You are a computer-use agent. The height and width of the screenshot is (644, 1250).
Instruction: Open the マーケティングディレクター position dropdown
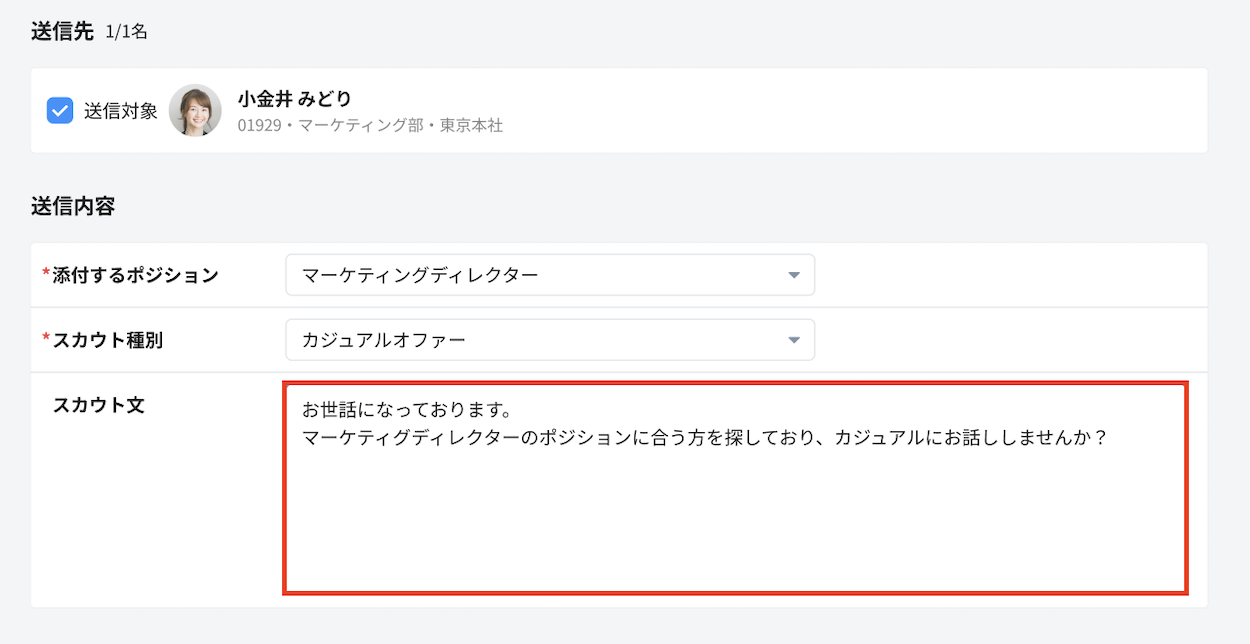pyautogui.click(x=549, y=275)
